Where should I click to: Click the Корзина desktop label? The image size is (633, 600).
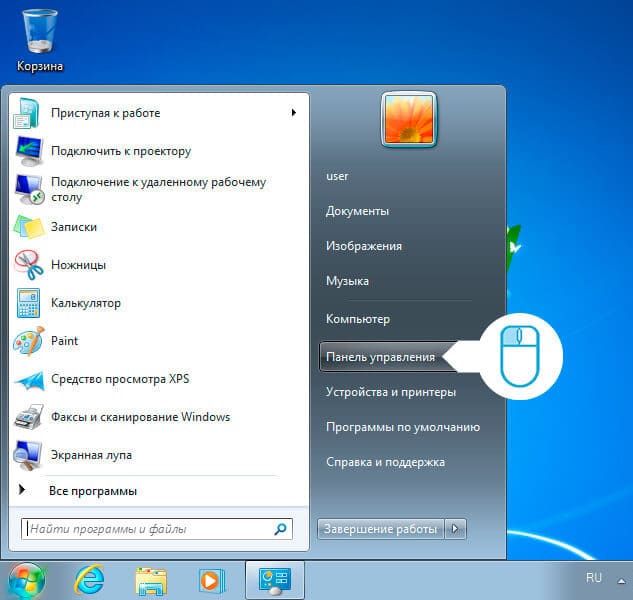[40, 66]
